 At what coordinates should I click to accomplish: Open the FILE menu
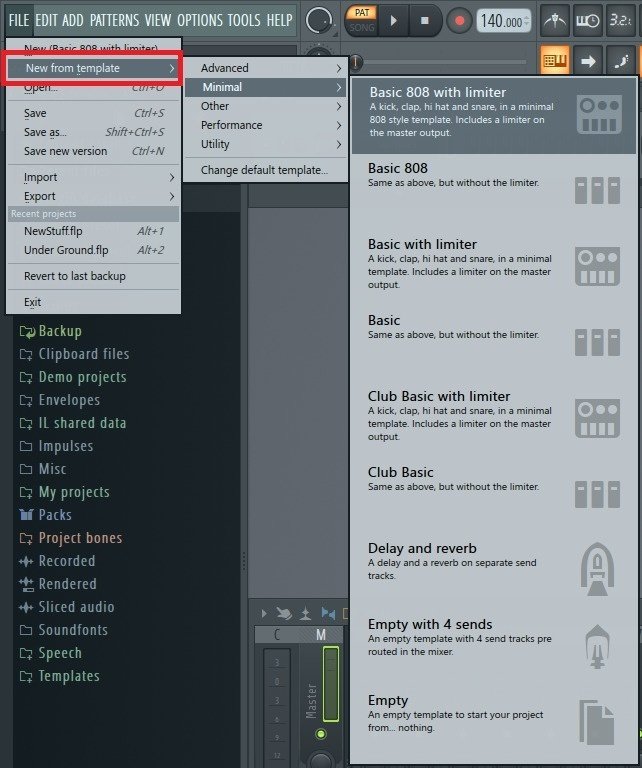(19, 20)
